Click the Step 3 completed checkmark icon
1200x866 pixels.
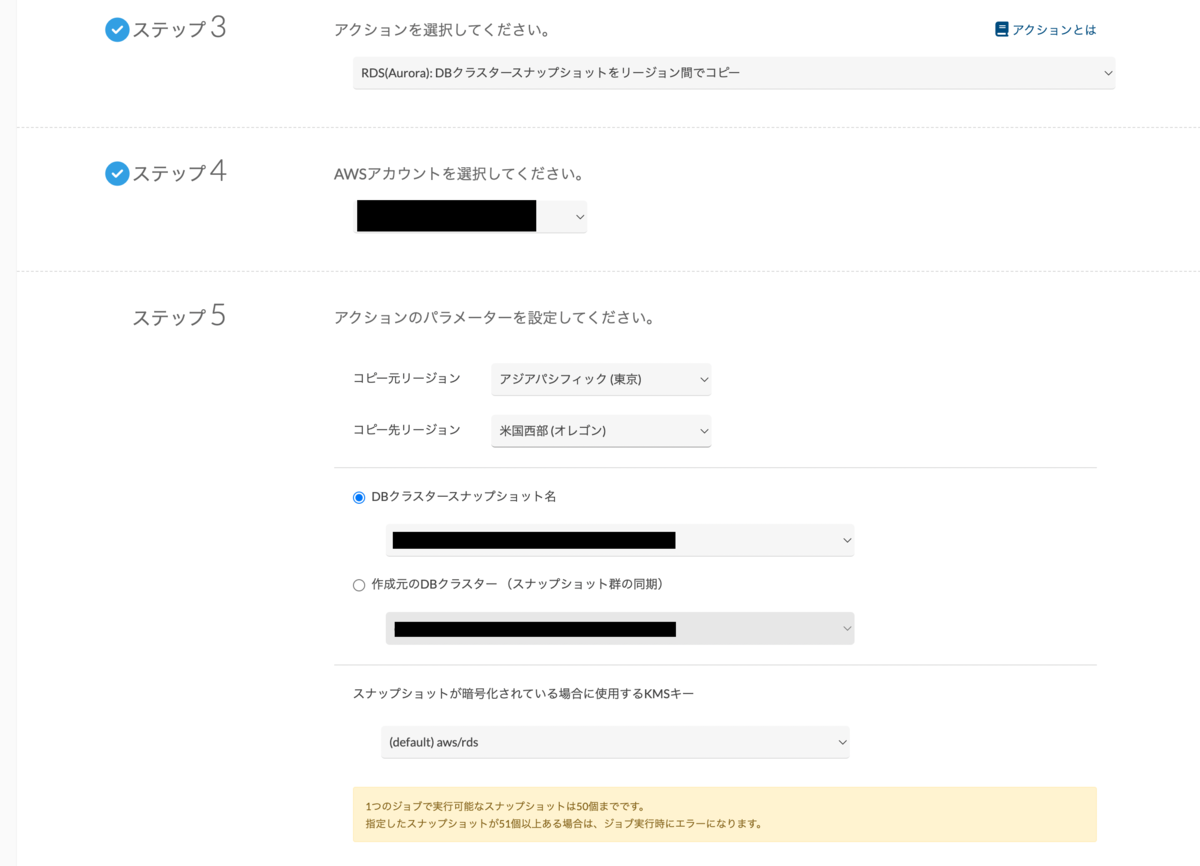pos(117,30)
